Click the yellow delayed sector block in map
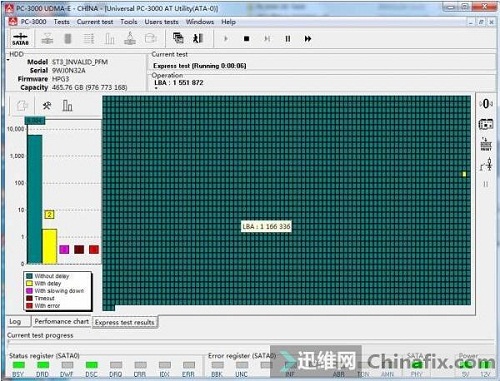 coord(464,174)
